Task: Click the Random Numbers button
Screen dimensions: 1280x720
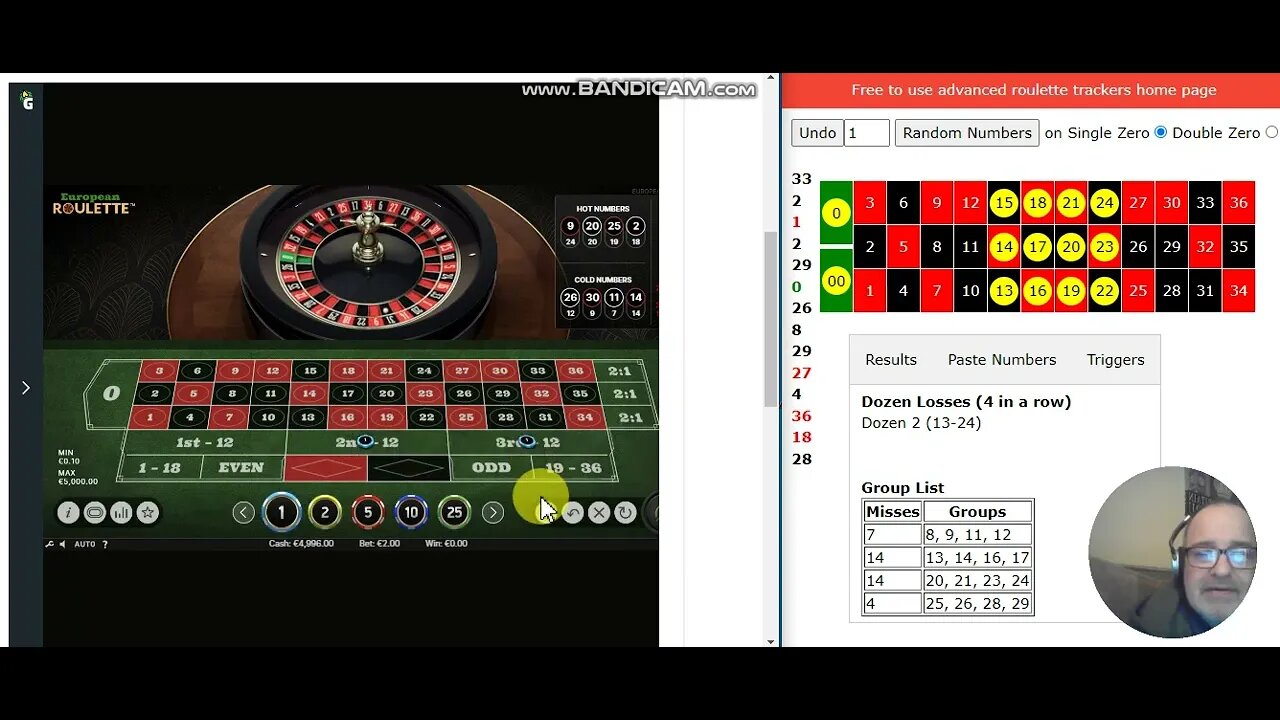Action: pyautogui.click(x=967, y=133)
